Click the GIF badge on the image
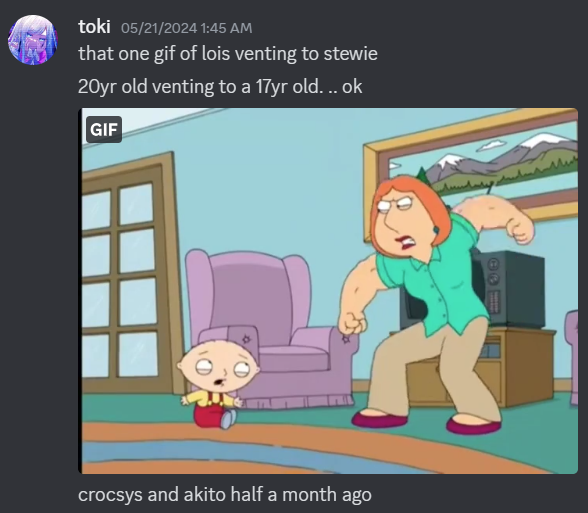Viewport: 588px width, 513px height. click(x=104, y=129)
